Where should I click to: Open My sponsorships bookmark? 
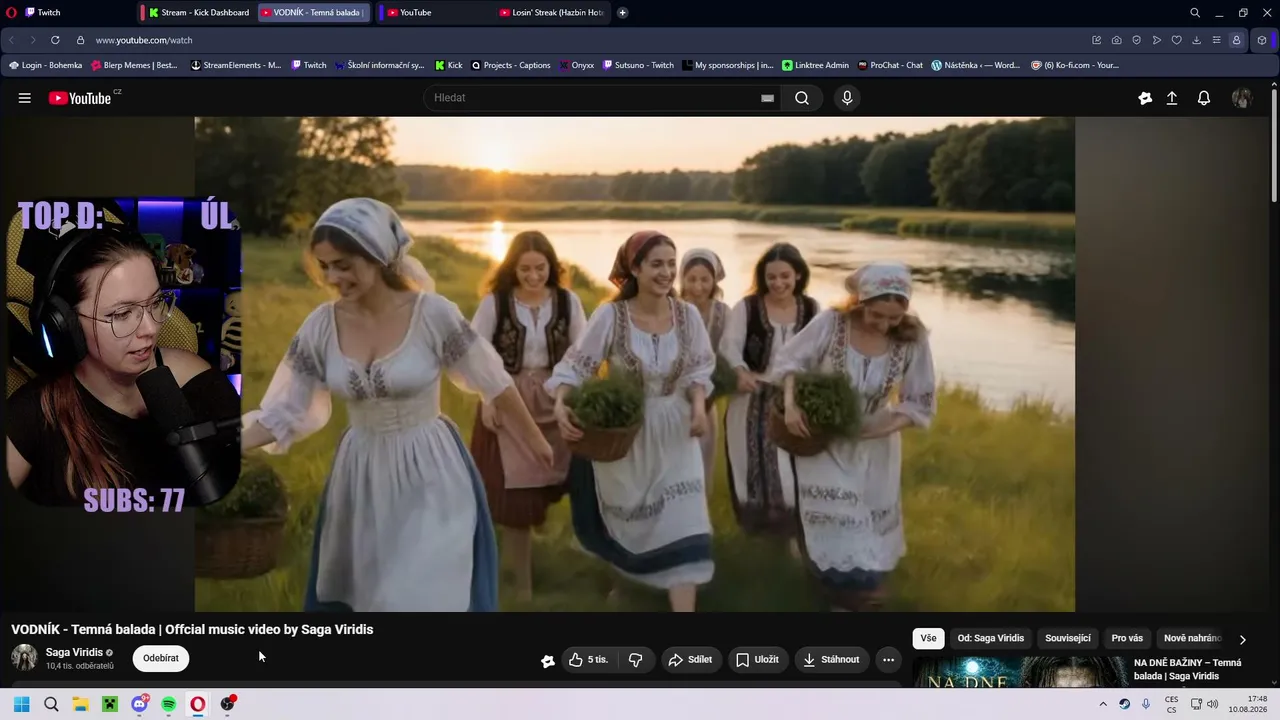[x=728, y=65]
